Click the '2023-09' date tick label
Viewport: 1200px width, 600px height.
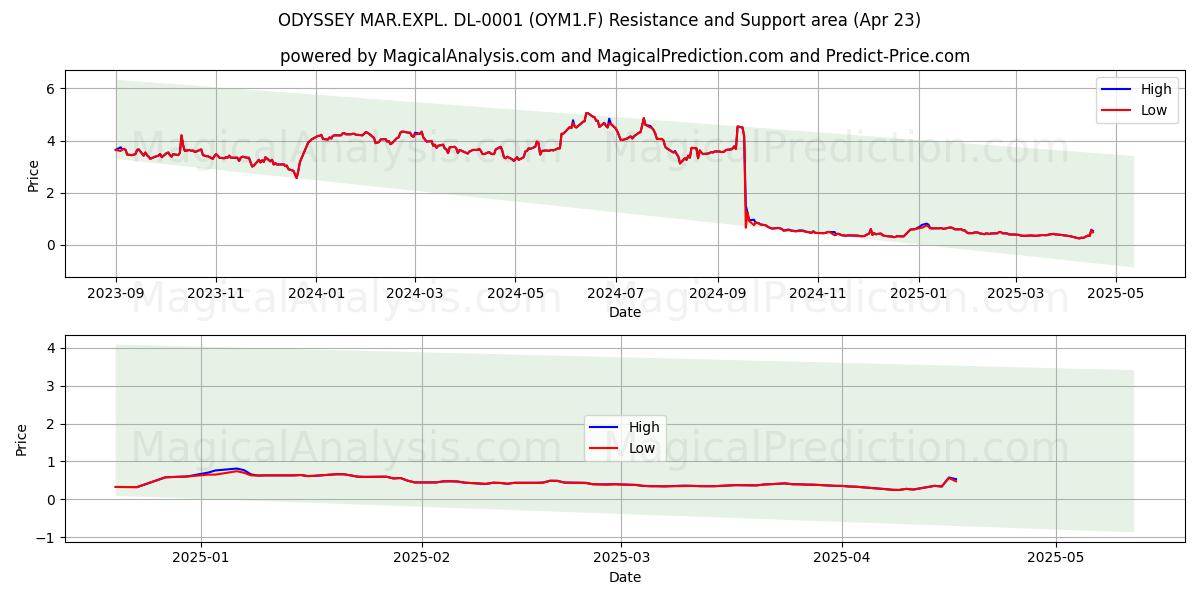[x=116, y=294]
